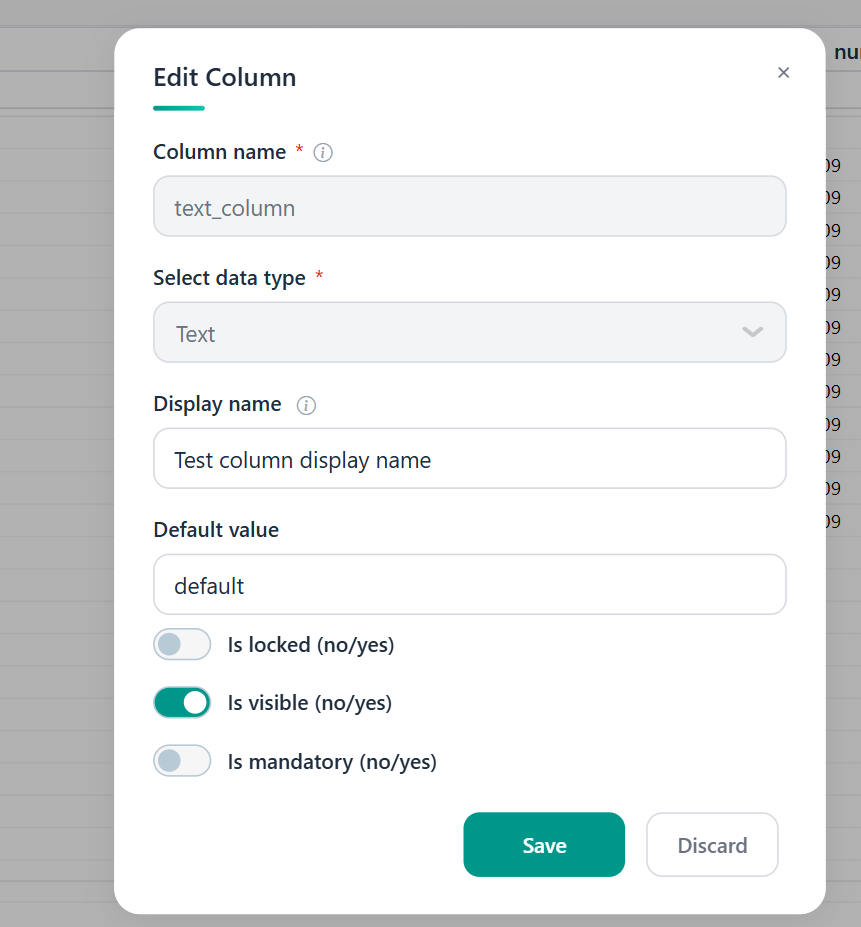Image resolution: width=861 pixels, height=927 pixels.
Task: Click the disabled text_column name field
Action: [x=470, y=206]
